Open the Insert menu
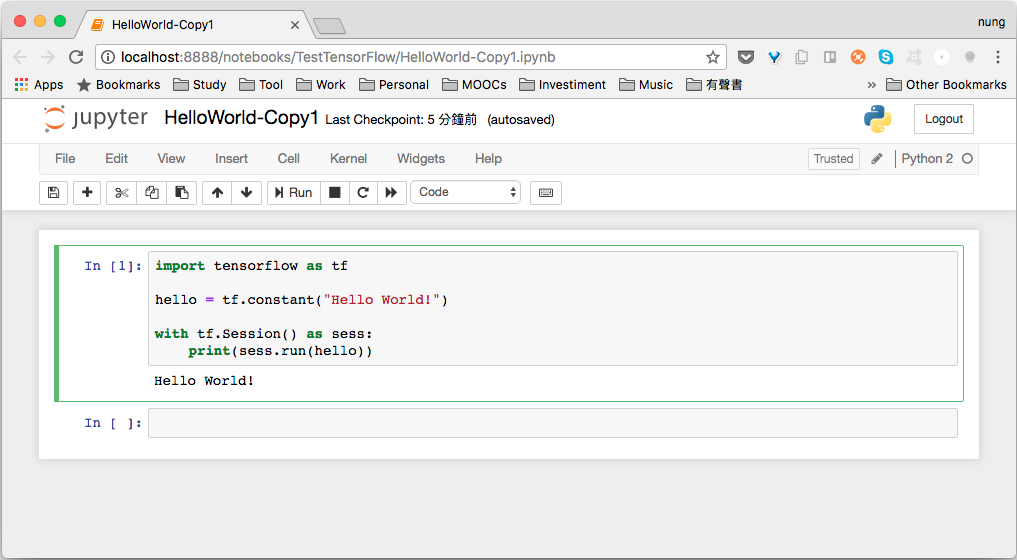The image size is (1017, 560). coord(232,158)
